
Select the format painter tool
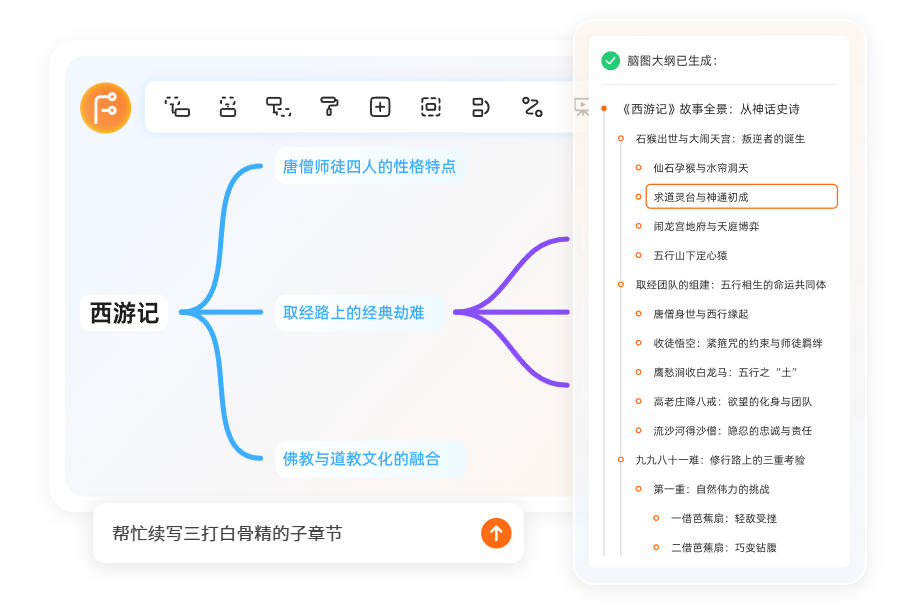(330, 107)
